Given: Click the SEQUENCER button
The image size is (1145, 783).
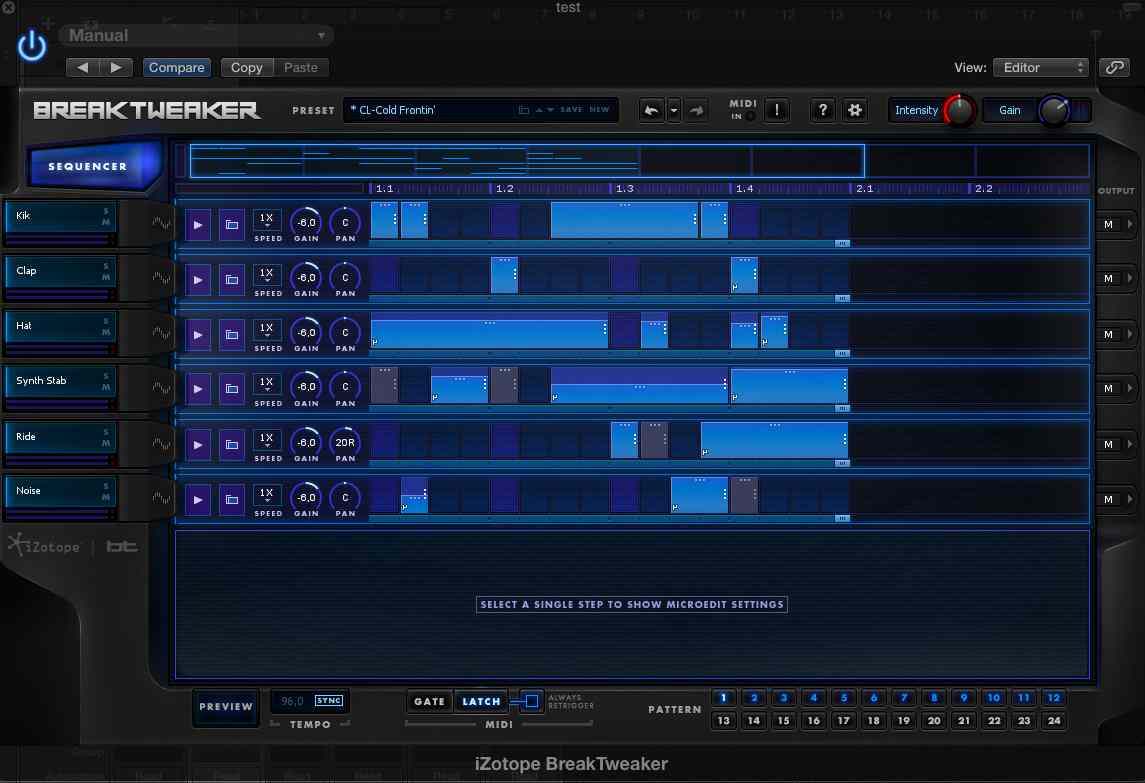Looking at the screenshot, I should tap(93, 166).
